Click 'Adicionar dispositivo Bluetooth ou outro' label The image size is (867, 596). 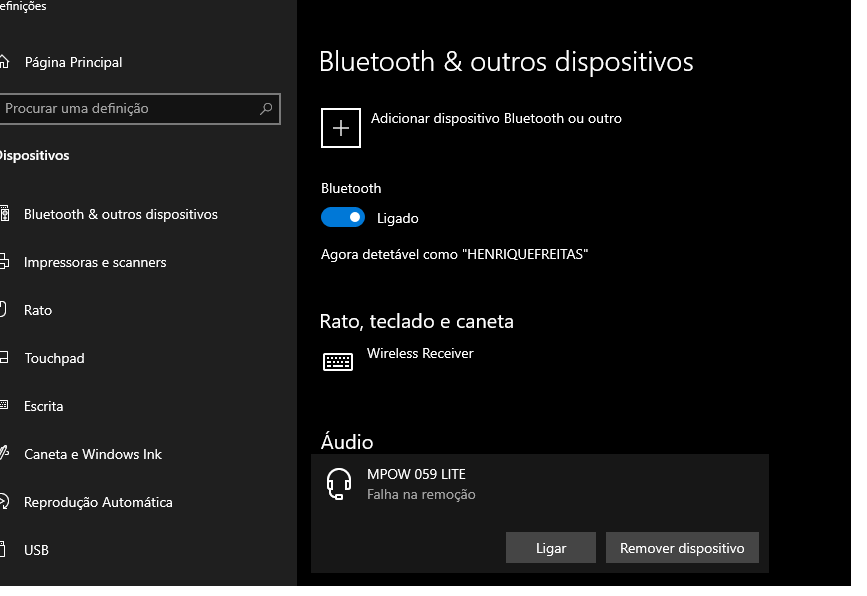tap(496, 118)
